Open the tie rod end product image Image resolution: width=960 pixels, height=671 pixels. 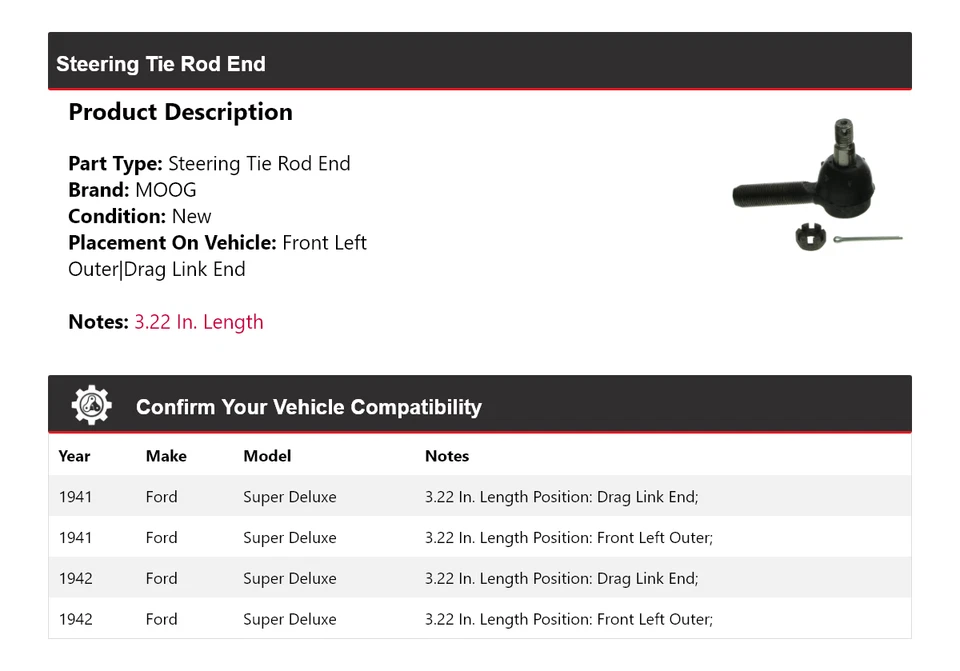816,185
